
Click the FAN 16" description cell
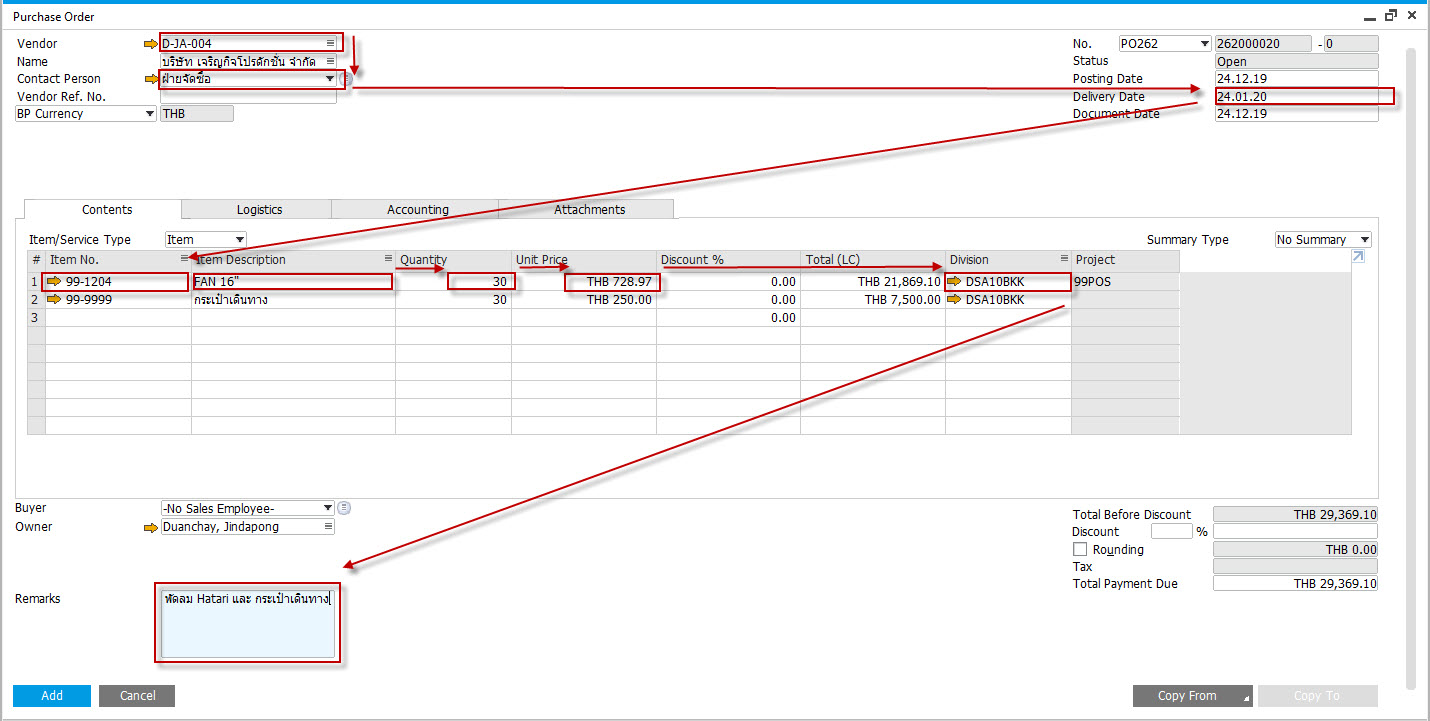click(x=294, y=282)
